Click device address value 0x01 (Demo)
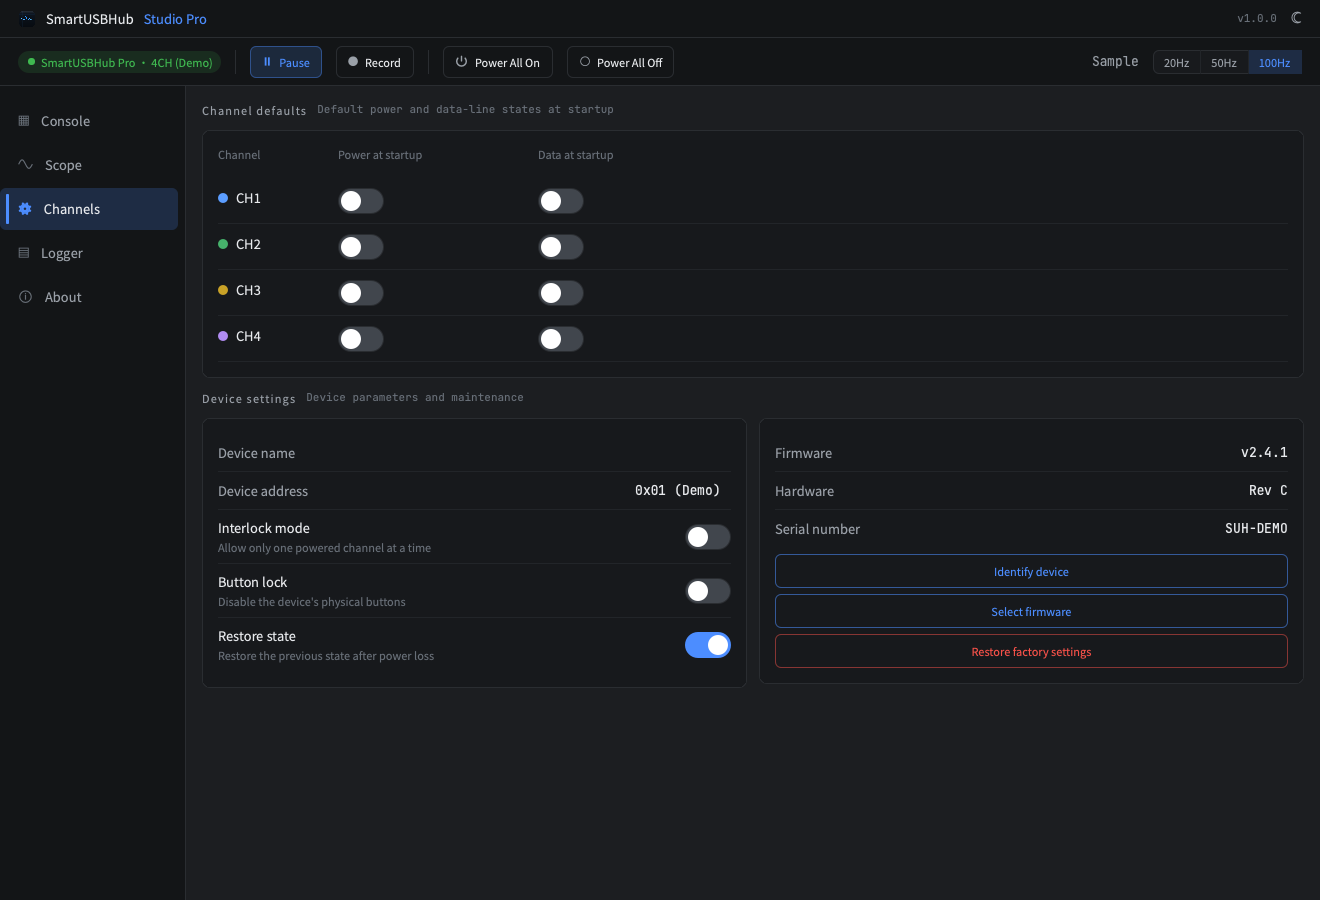The image size is (1320, 900). (x=677, y=491)
